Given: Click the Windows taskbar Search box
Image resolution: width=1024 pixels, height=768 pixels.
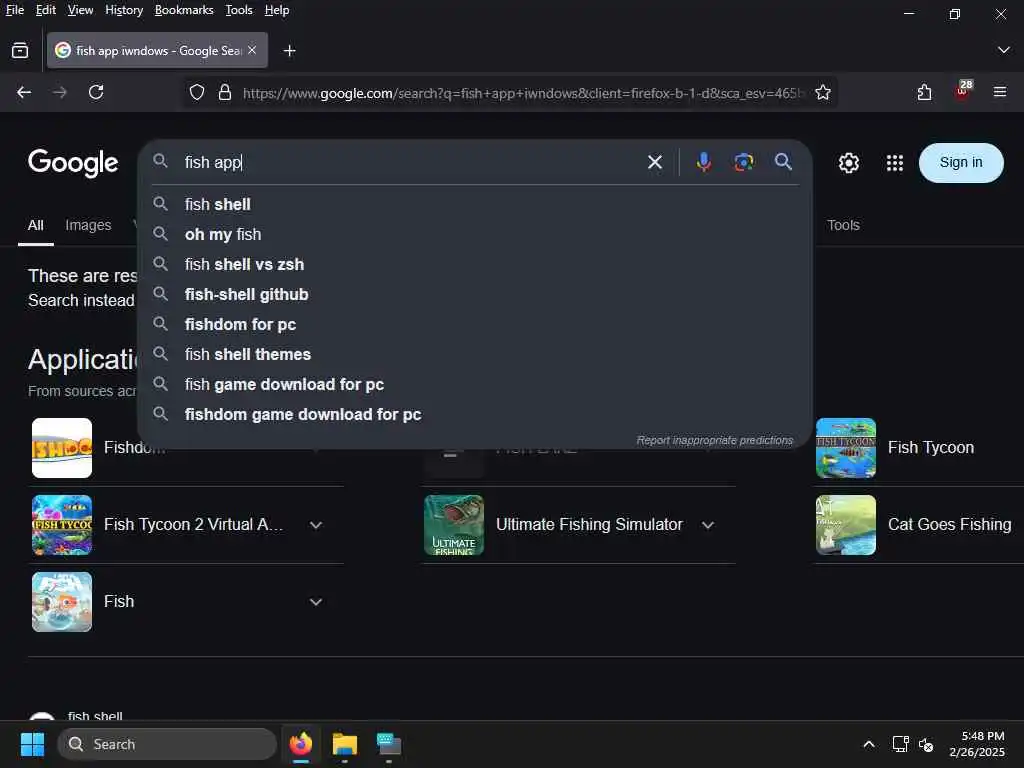Looking at the screenshot, I should (x=167, y=744).
